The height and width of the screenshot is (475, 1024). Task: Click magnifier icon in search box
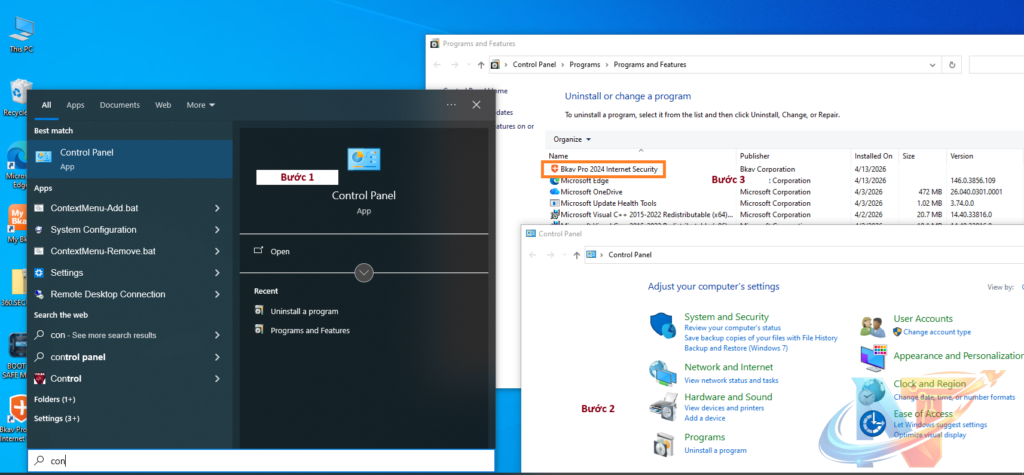39,461
